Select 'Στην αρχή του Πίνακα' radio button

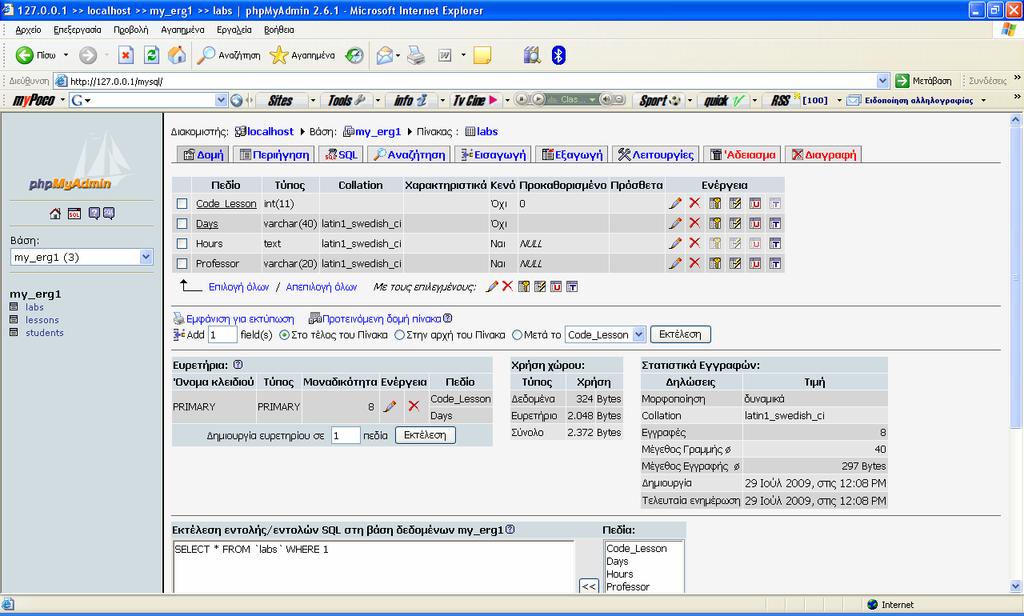399,335
